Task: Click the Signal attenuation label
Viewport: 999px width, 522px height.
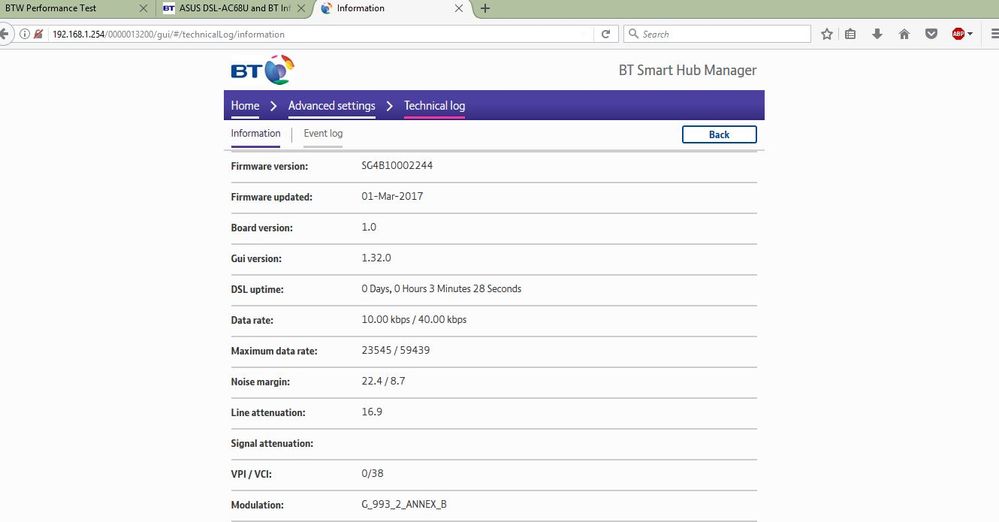Action: (271, 444)
